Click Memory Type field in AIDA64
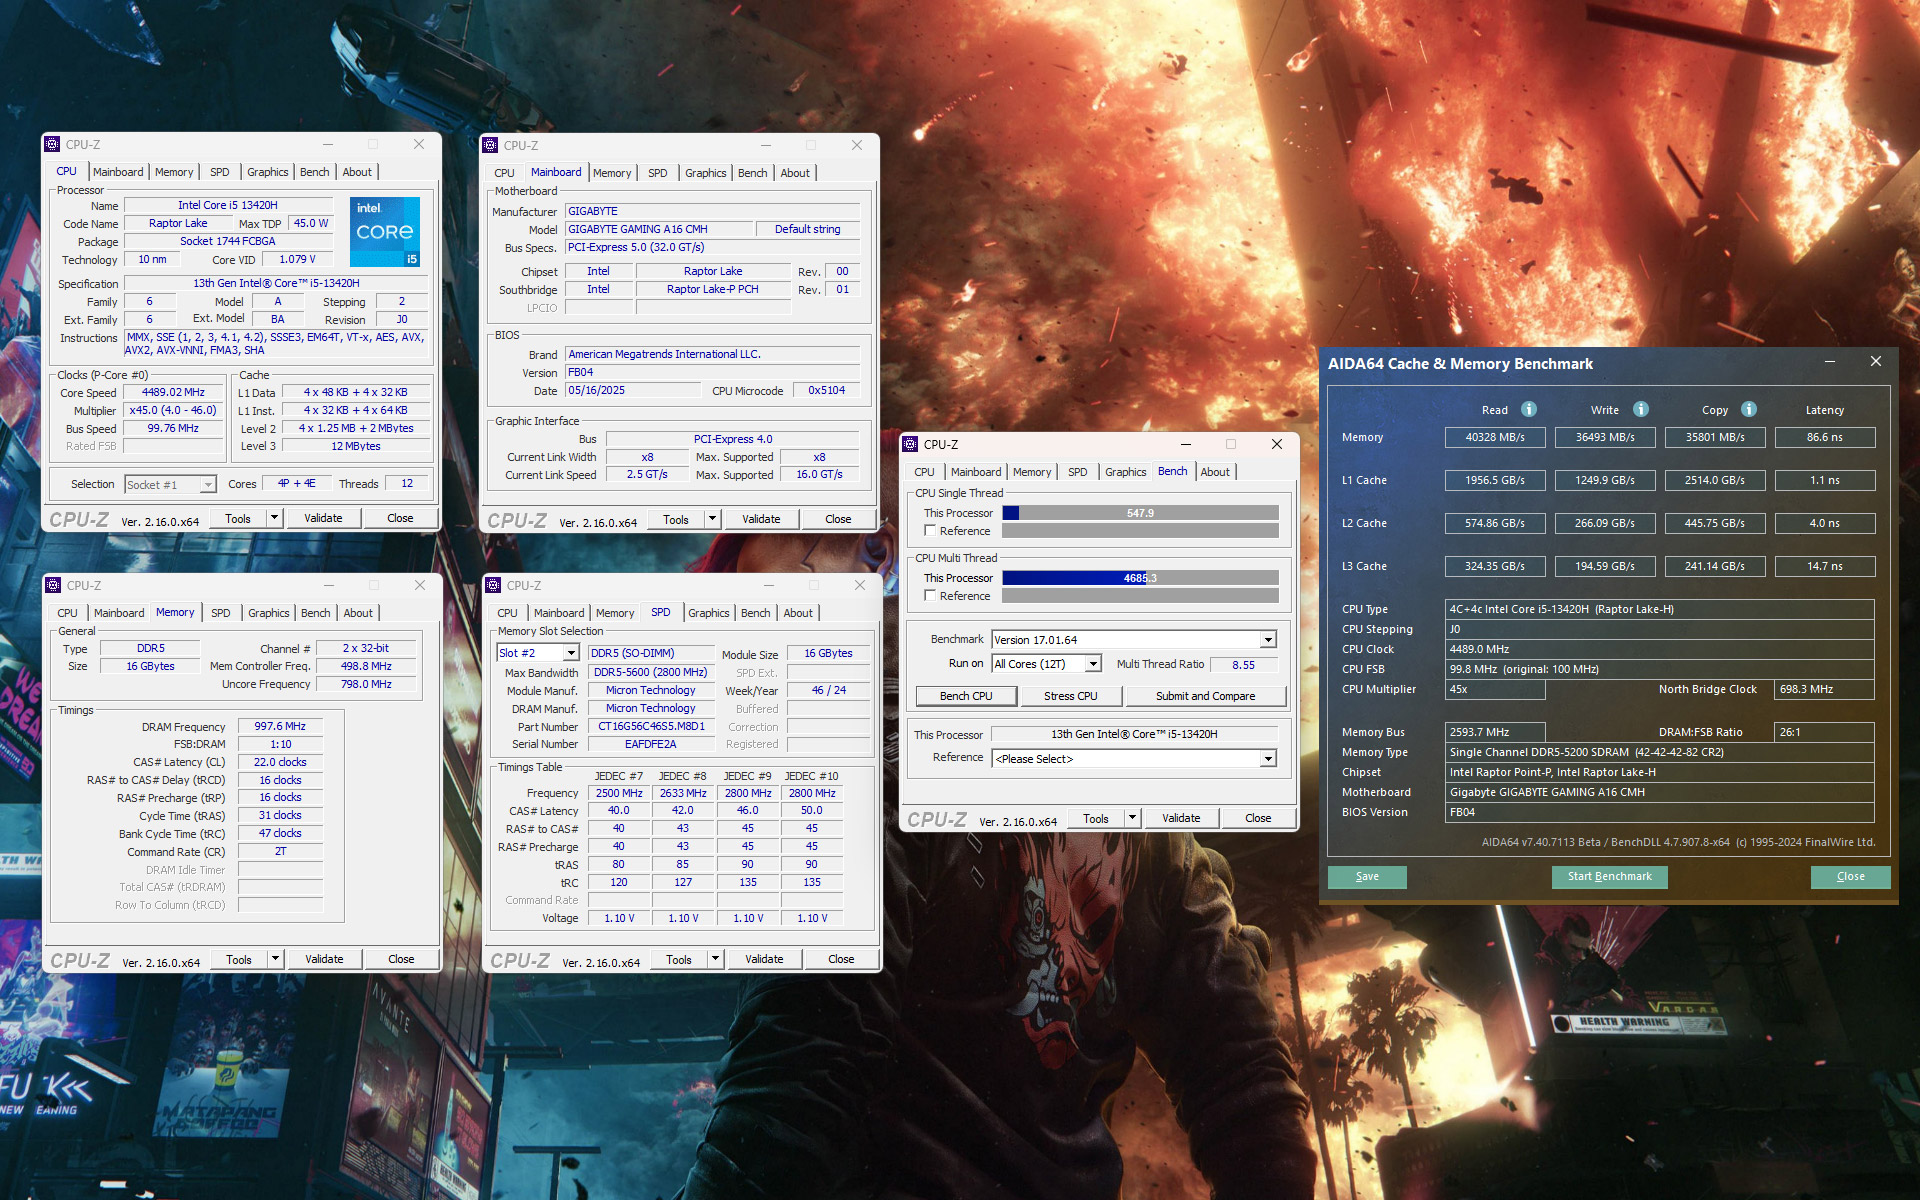 1659,752
